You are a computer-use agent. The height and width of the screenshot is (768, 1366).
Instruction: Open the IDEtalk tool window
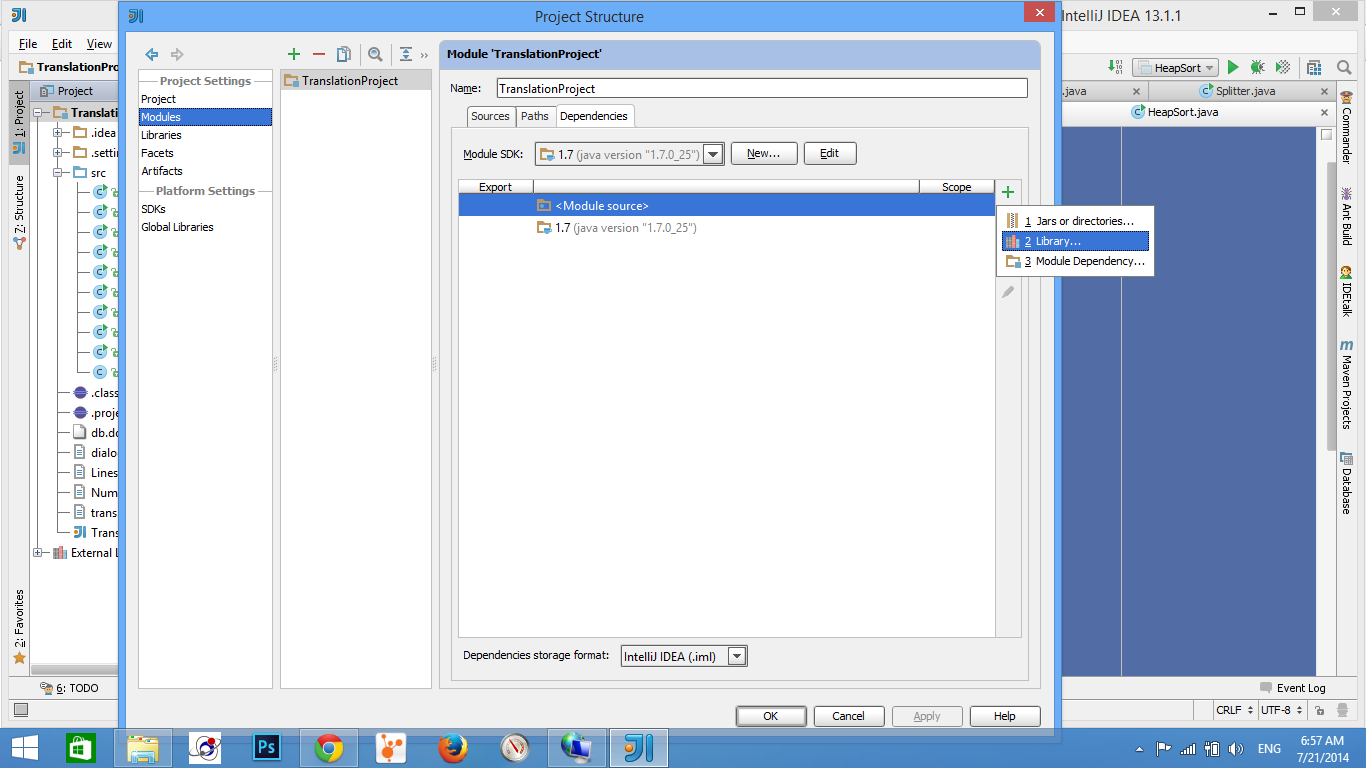[x=1346, y=291]
